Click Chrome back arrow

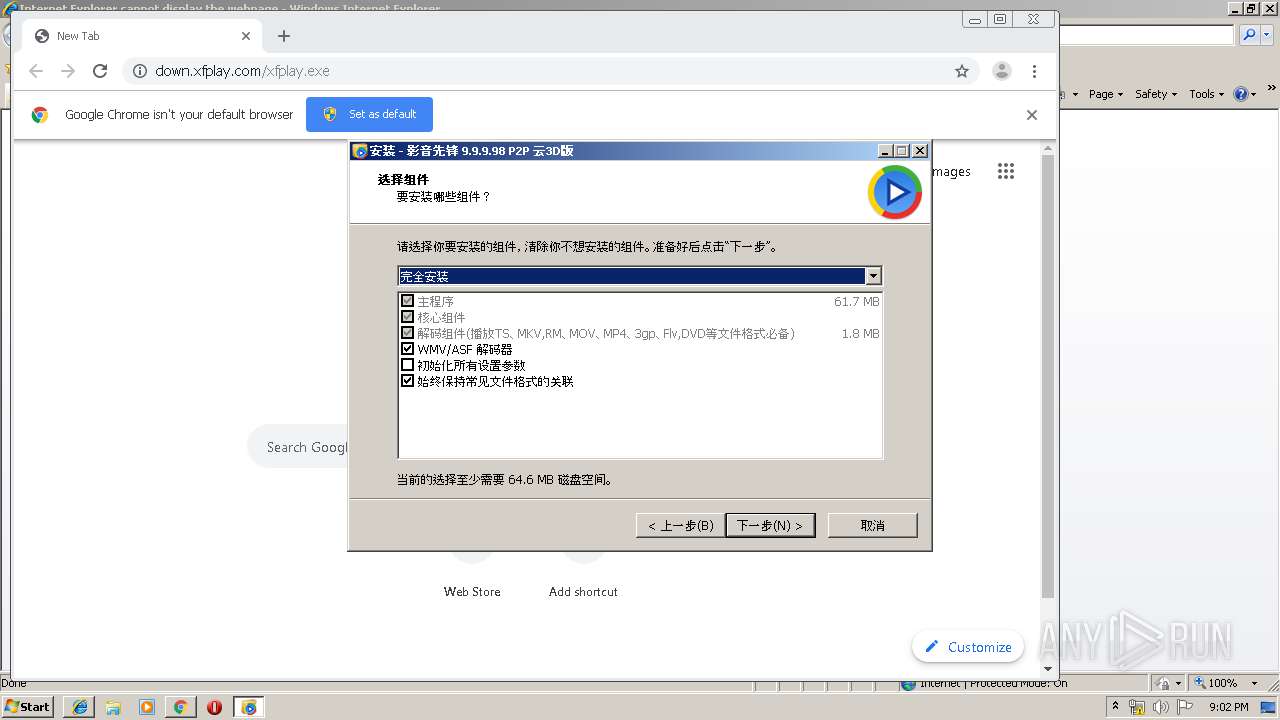(x=36, y=71)
